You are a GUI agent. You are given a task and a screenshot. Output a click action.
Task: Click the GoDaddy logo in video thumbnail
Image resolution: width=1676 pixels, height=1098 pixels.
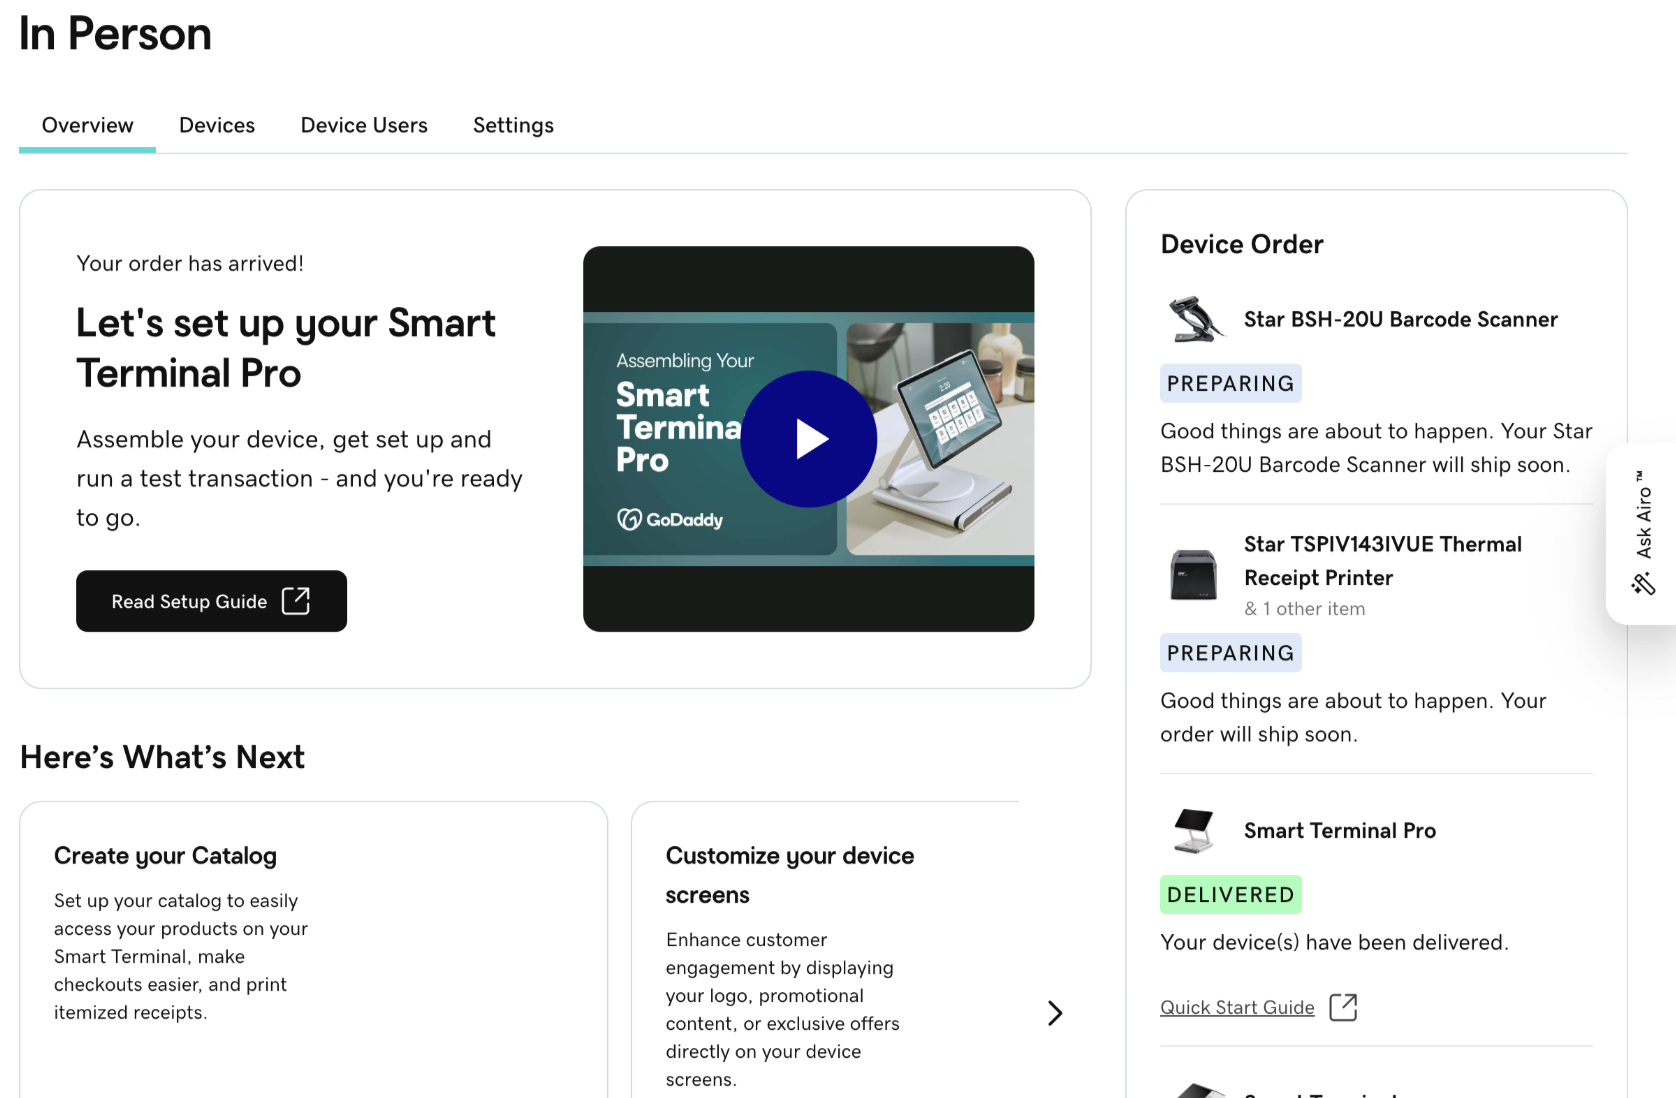670,520
